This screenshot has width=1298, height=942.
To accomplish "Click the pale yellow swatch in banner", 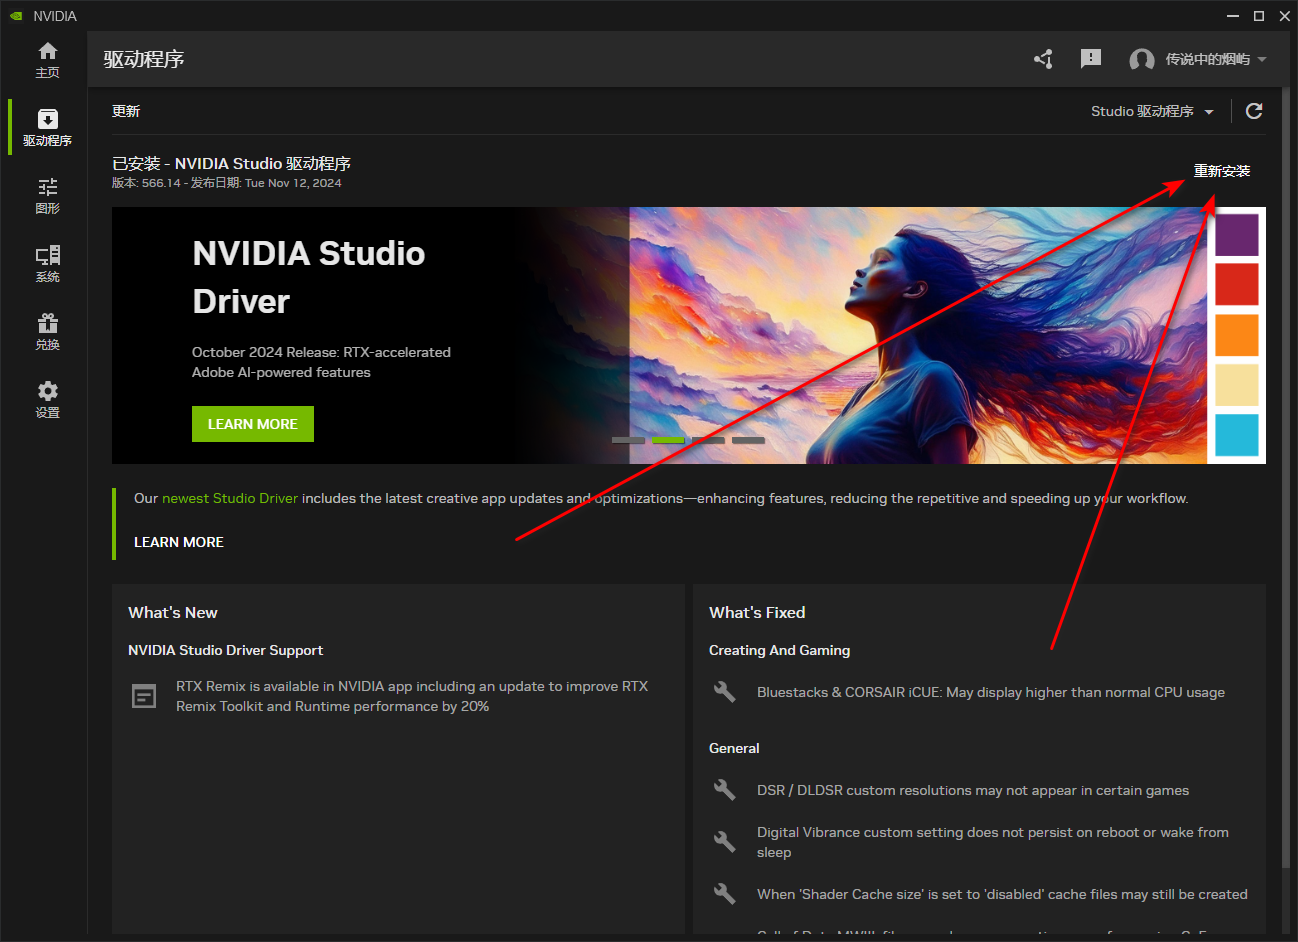I will click(x=1237, y=385).
